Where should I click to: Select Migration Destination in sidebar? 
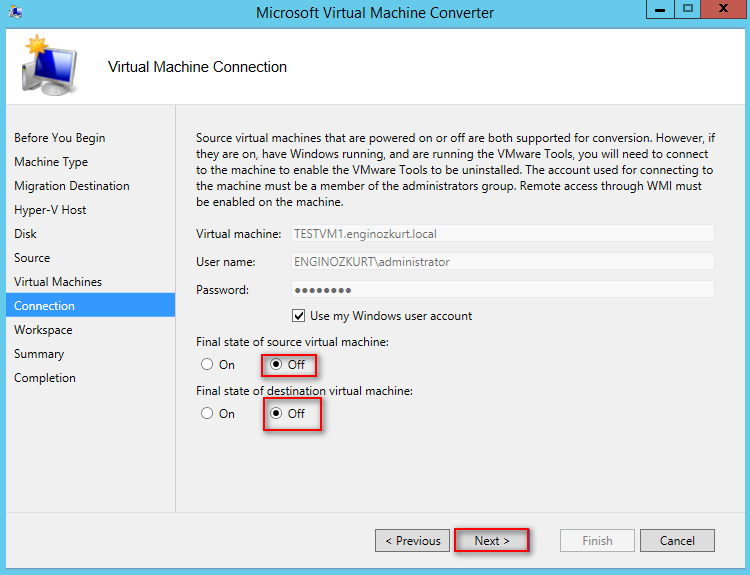pos(72,186)
